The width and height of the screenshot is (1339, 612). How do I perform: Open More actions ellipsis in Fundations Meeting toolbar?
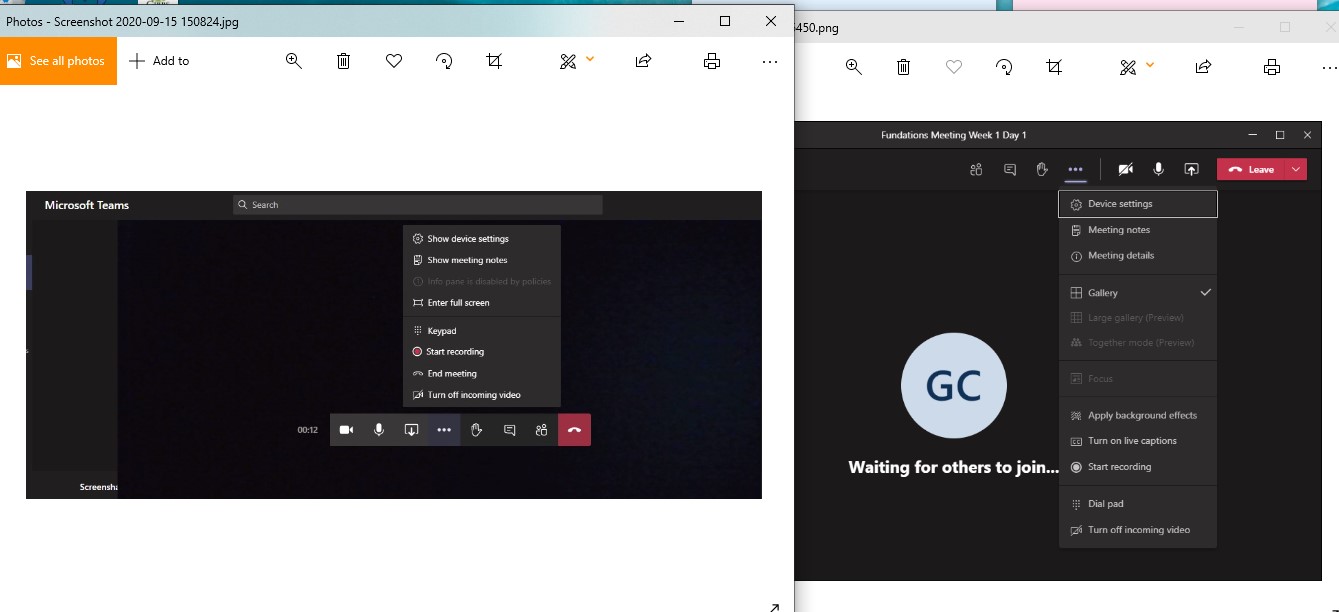pyautogui.click(x=1075, y=170)
